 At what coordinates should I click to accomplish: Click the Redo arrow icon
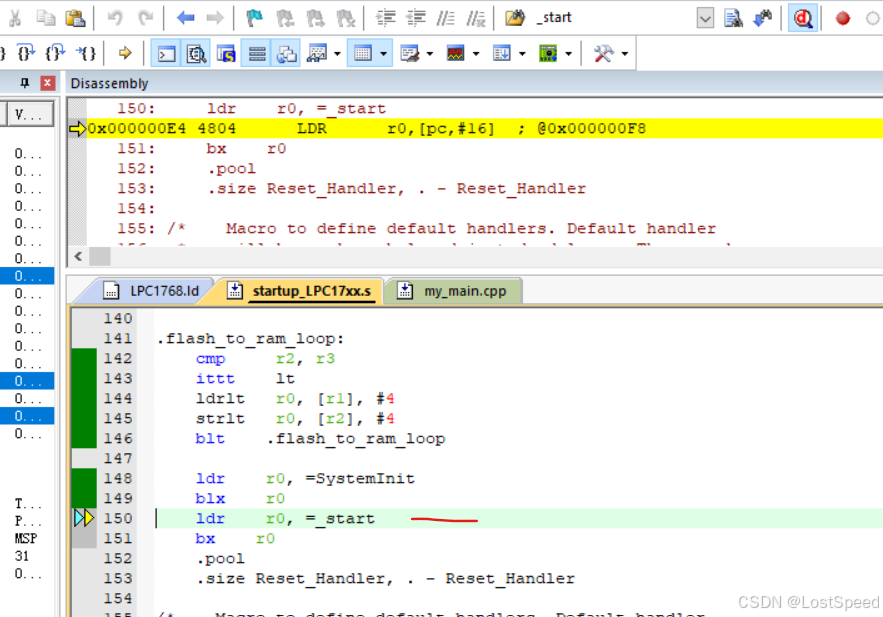coord(145,18)
